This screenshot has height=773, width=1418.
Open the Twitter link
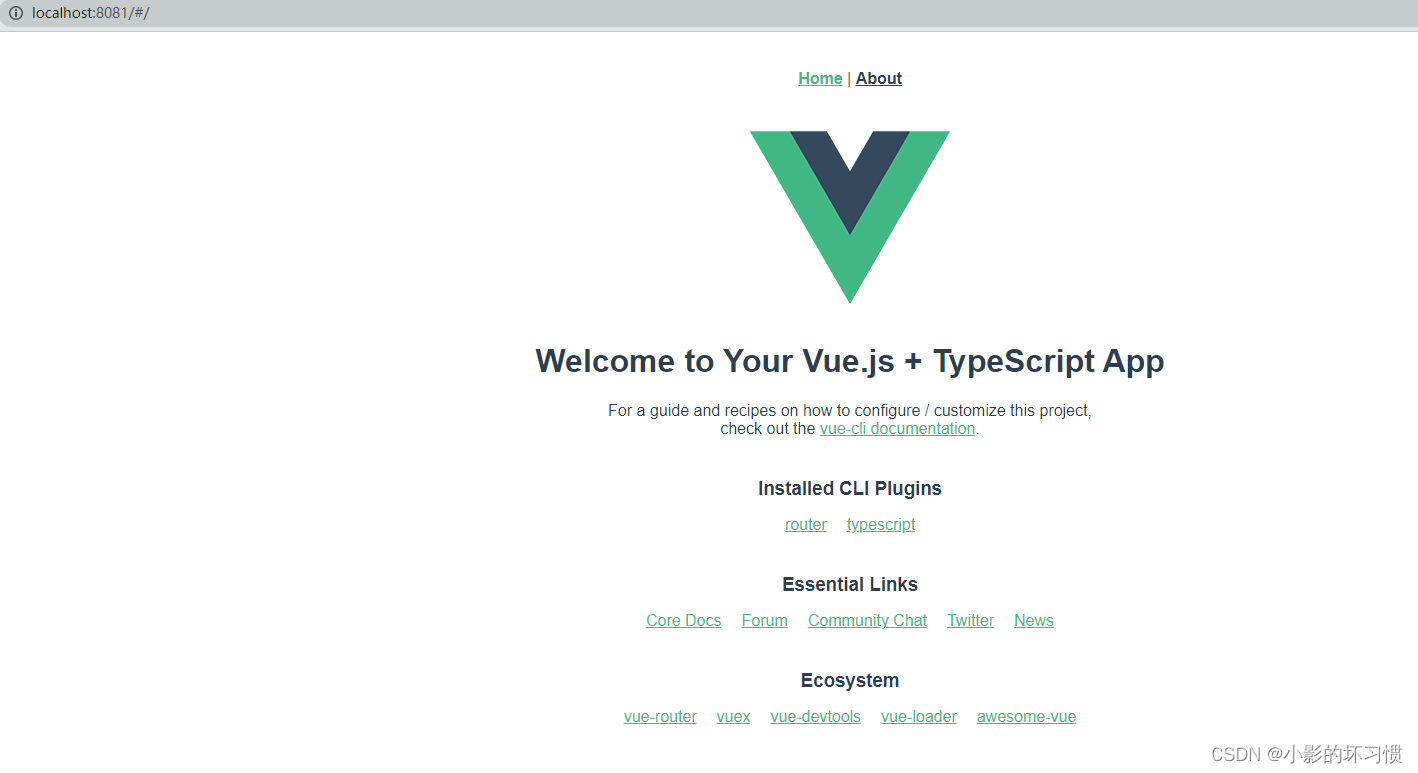coord(969,620)
